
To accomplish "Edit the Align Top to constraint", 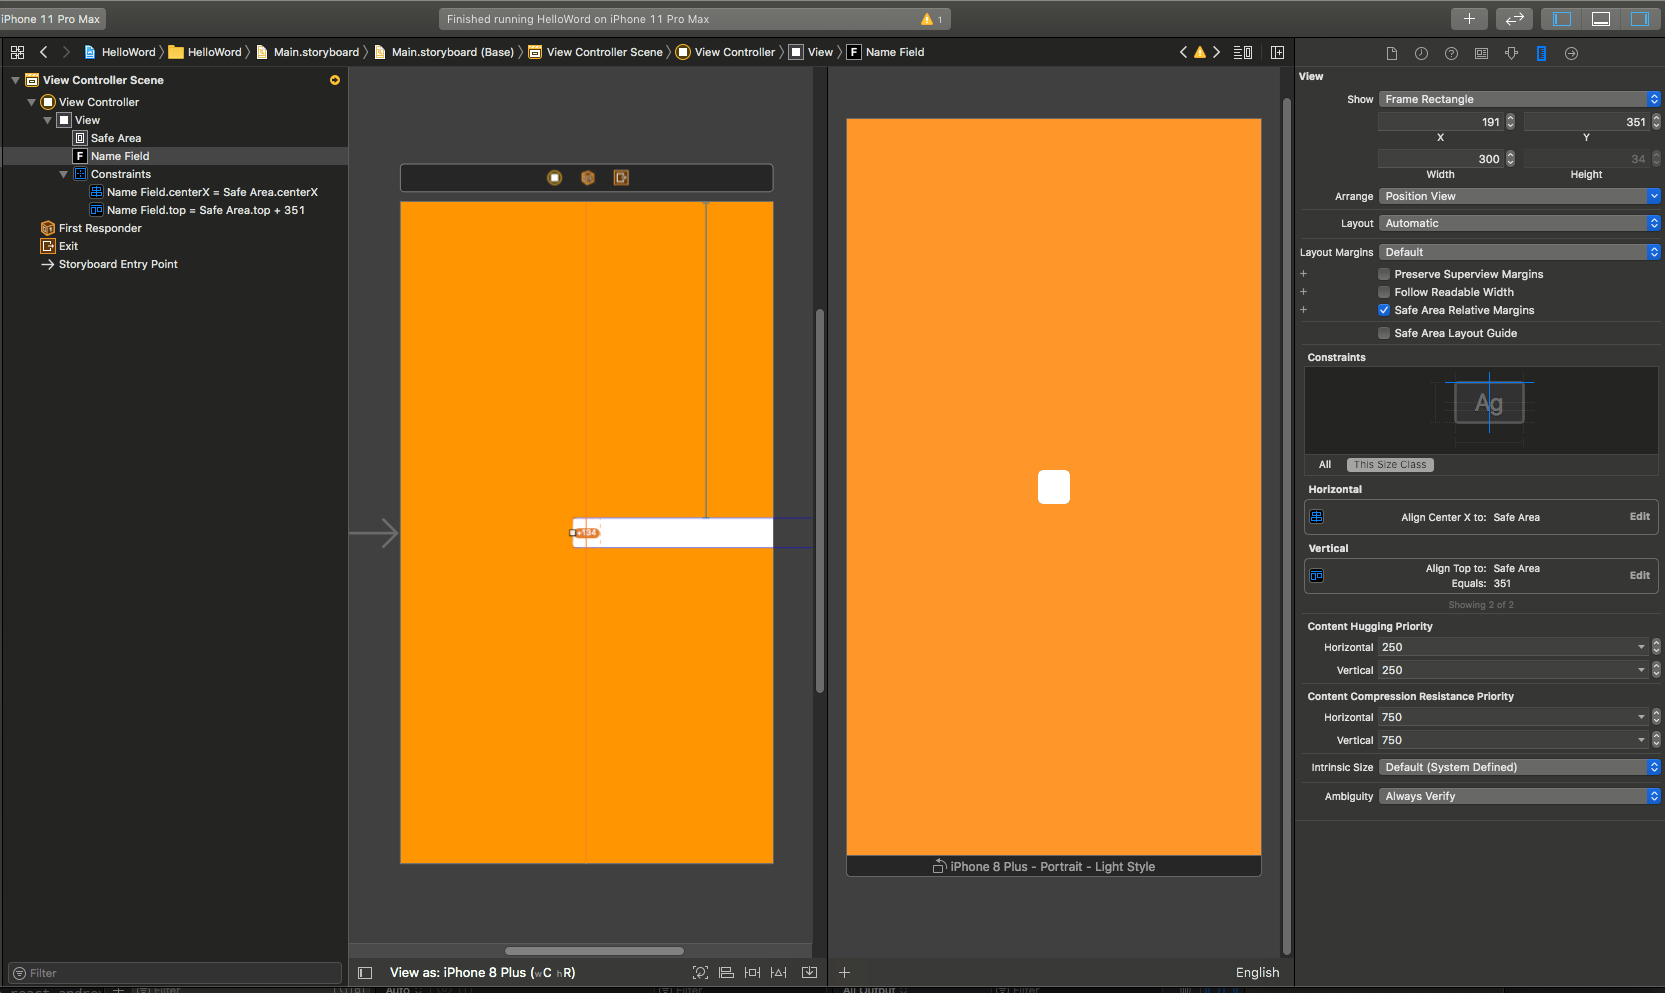I will click(1639, 576).
